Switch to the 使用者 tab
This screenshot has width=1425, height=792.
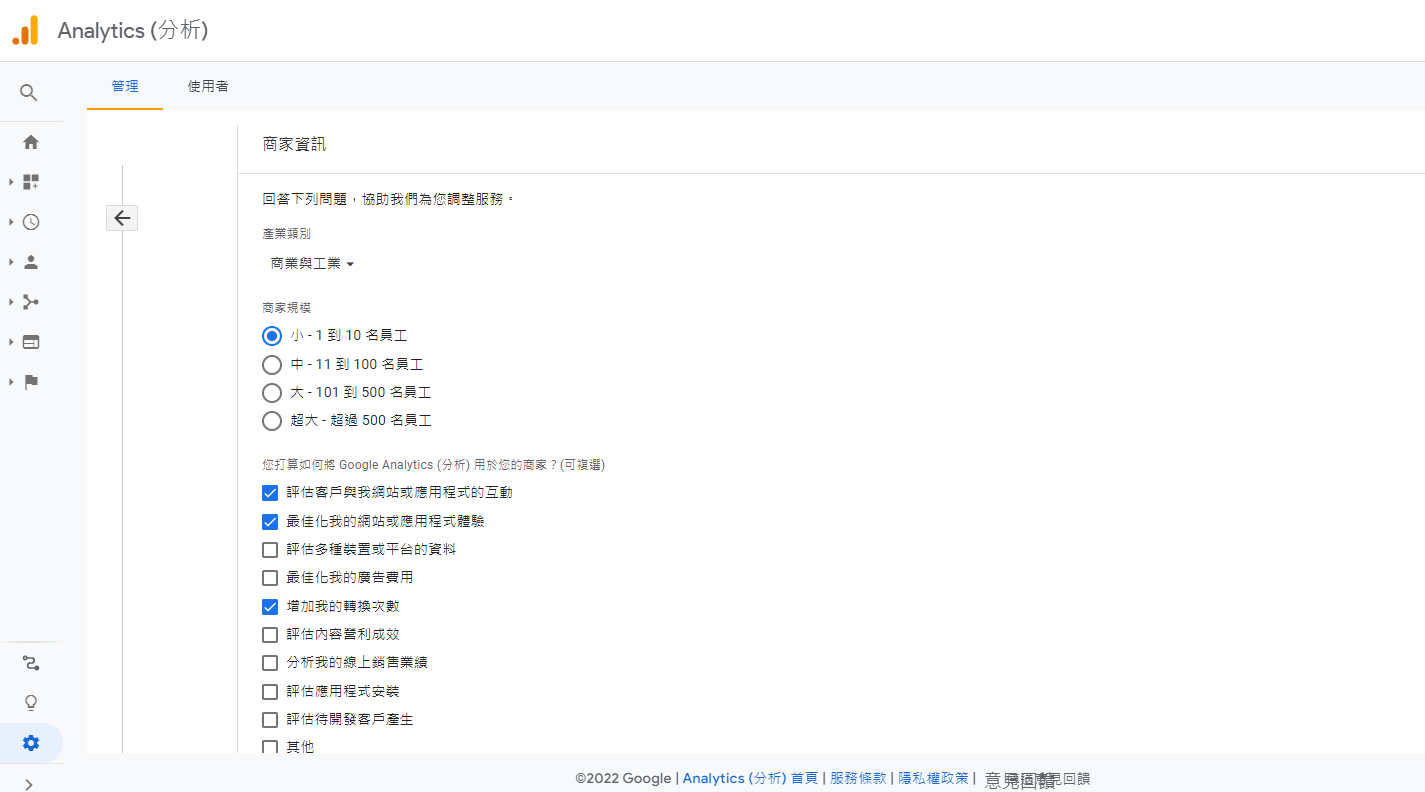pyautogui.click(x=208, y=86)
